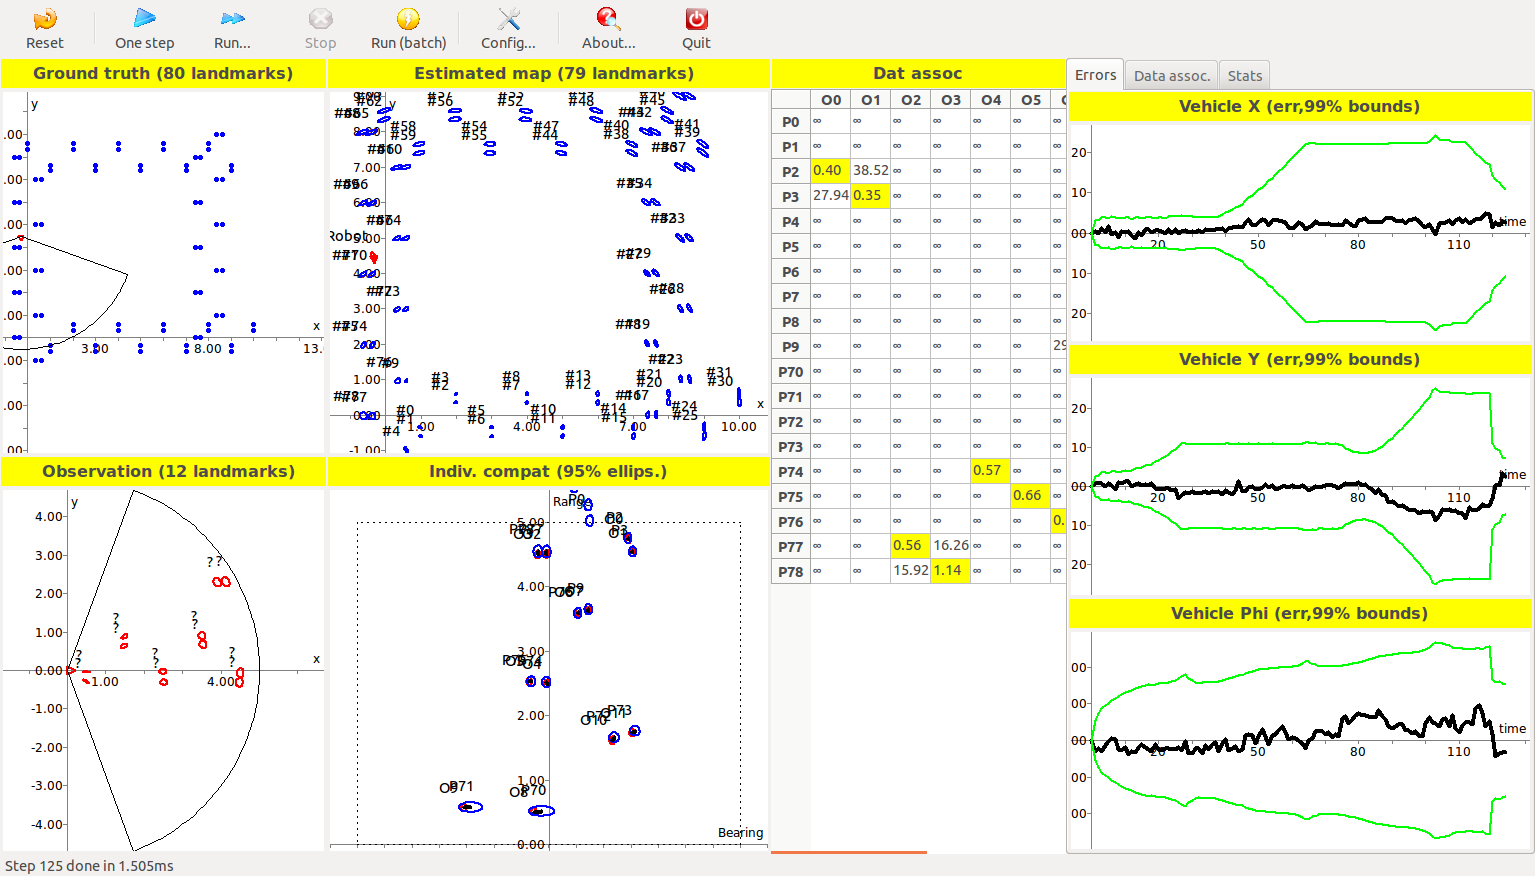Open the Stats tab
This screenshot has width=1535, height=876.
tap(1244, 76)
